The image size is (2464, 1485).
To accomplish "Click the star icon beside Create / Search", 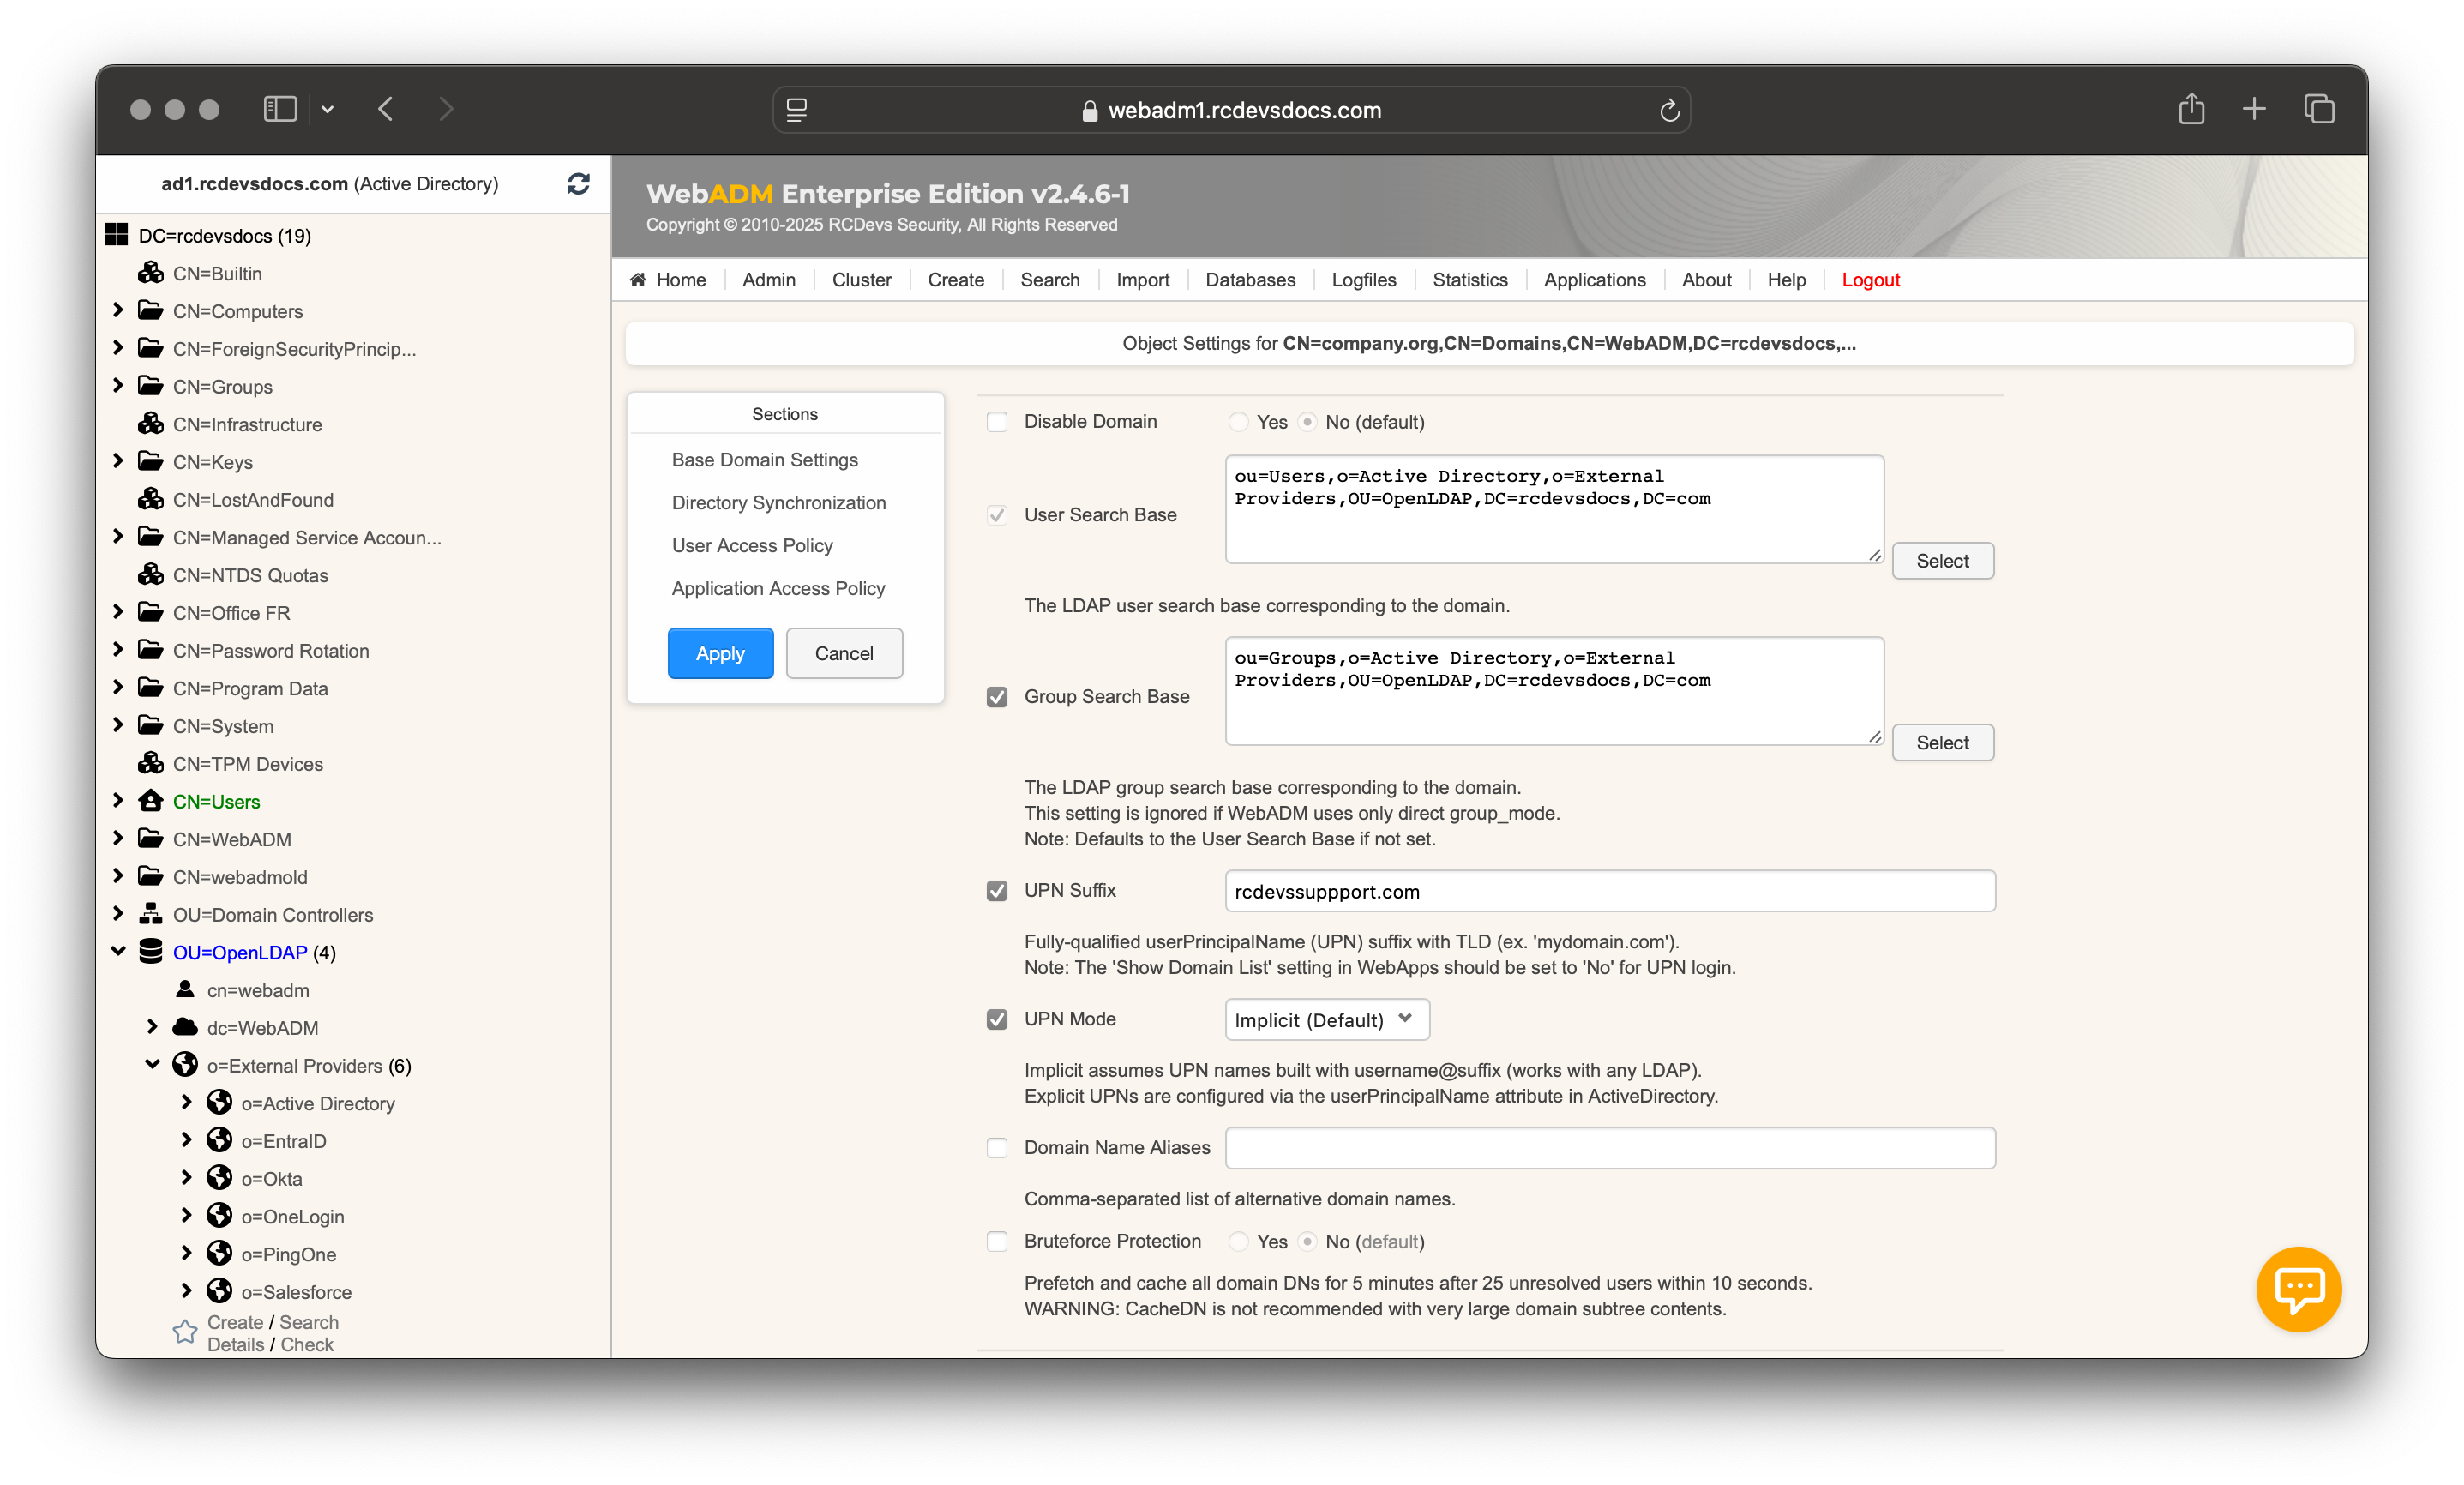I will tap(185, 1332).
